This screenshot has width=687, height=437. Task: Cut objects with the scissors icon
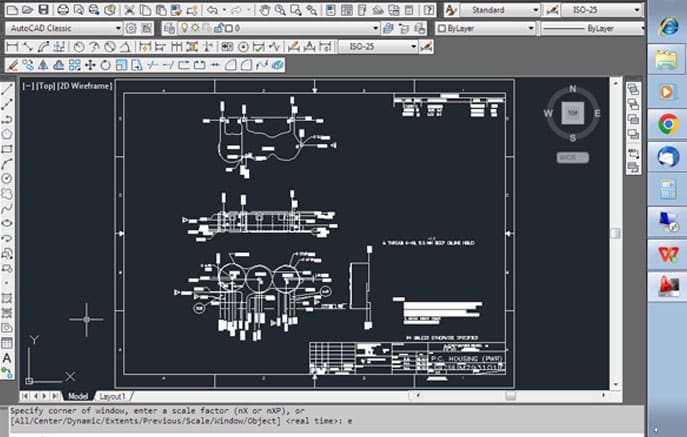[x=129, y=10]
